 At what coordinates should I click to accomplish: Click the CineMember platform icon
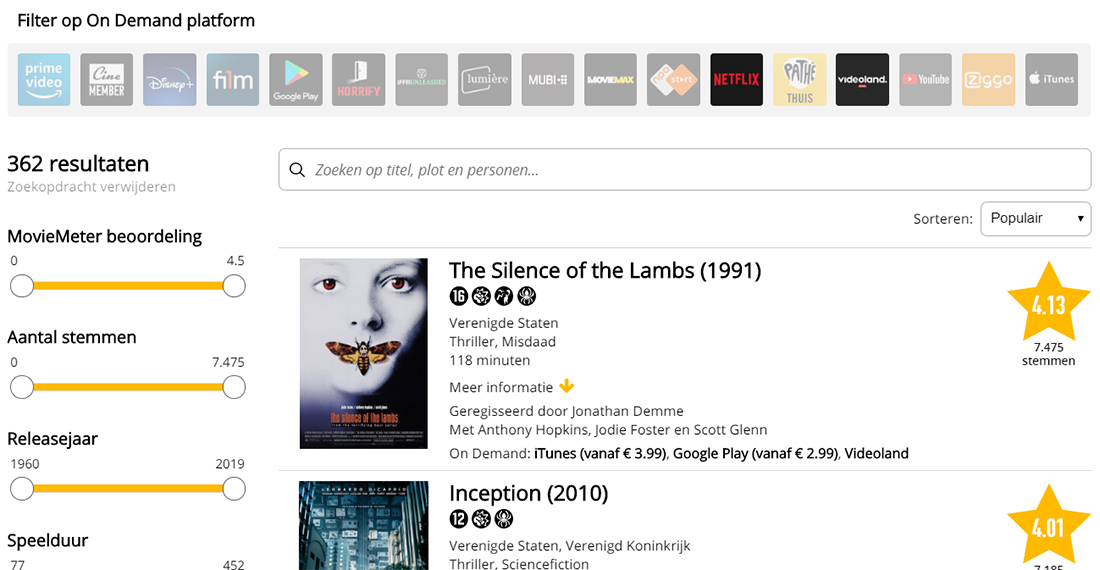tap(107, 80)
